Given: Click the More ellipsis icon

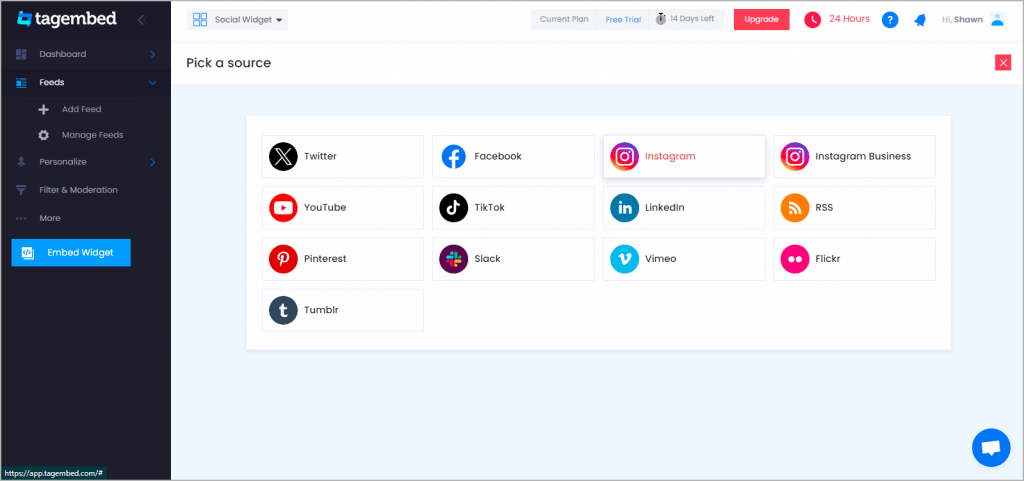Looking at the screenshot, I should pyautogui.click(x=21, y=219).
